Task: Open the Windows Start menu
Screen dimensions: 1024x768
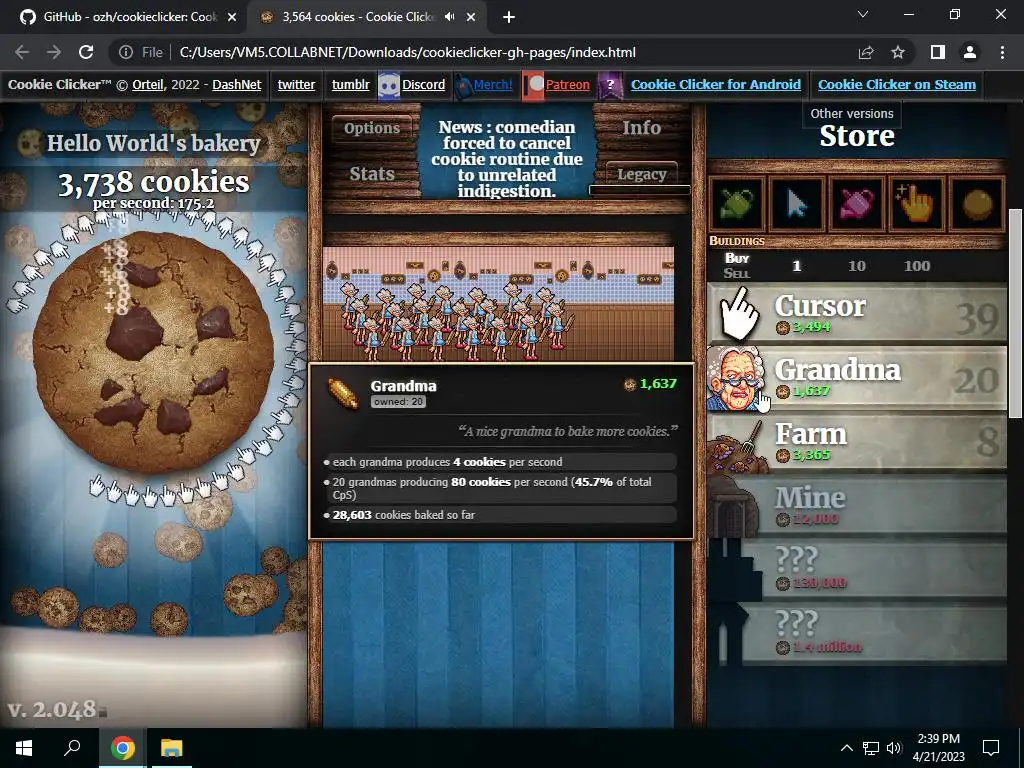Action: (24, 748)
